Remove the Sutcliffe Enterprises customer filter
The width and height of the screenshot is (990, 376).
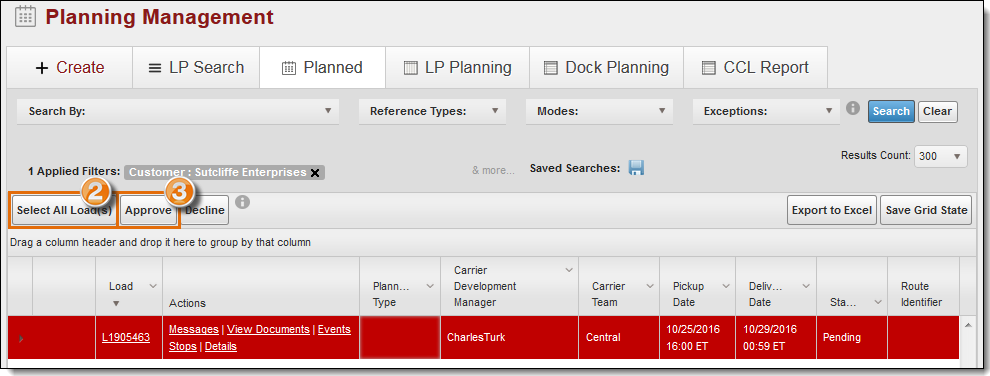click(x=315, y=173)
